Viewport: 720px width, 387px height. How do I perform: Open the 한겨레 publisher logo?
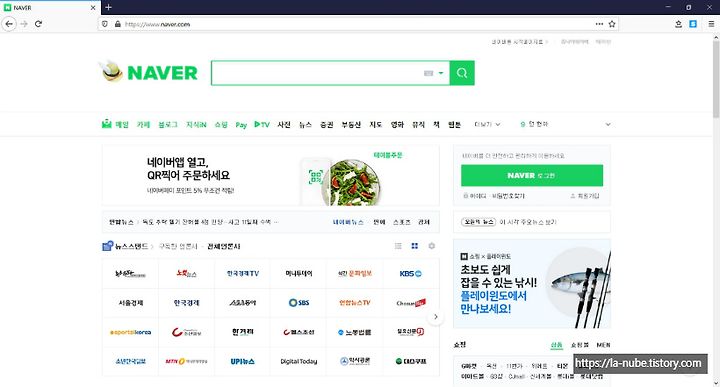coord(242,332)
